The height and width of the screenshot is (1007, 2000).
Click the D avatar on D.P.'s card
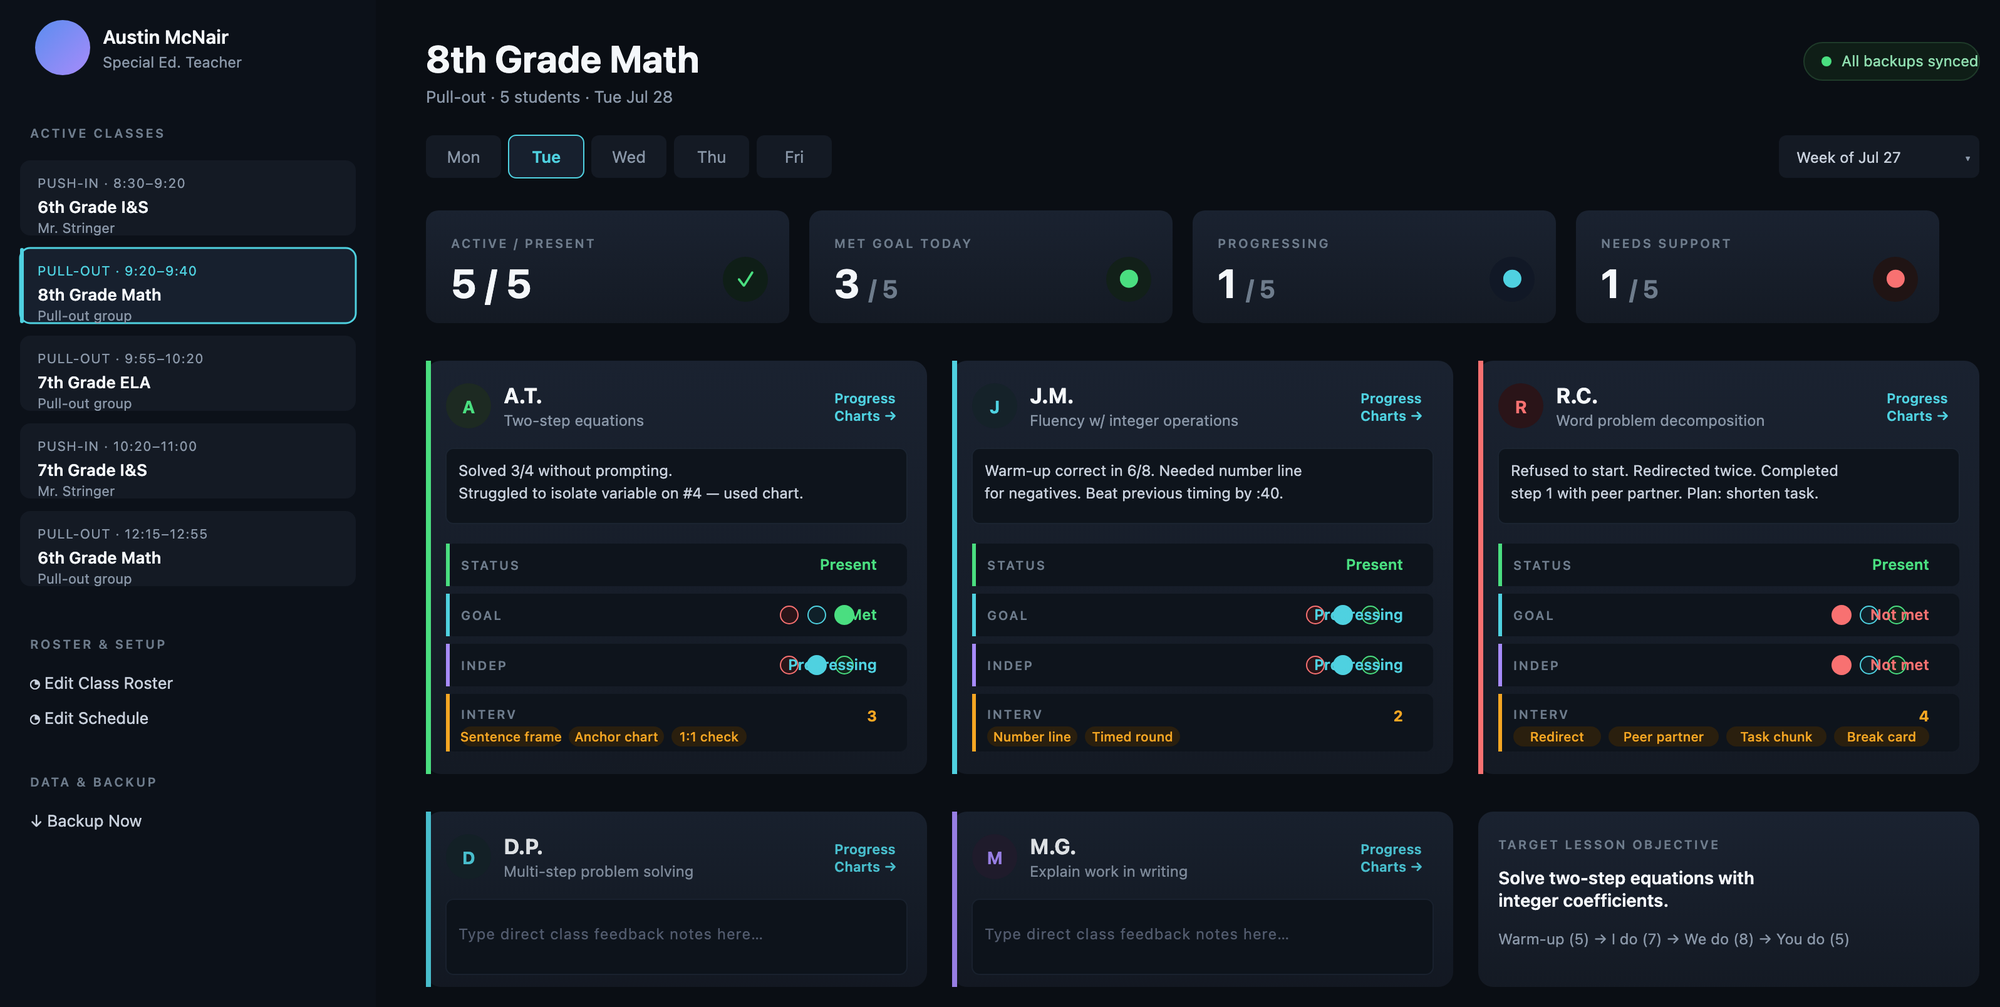[x=468, y=858]
